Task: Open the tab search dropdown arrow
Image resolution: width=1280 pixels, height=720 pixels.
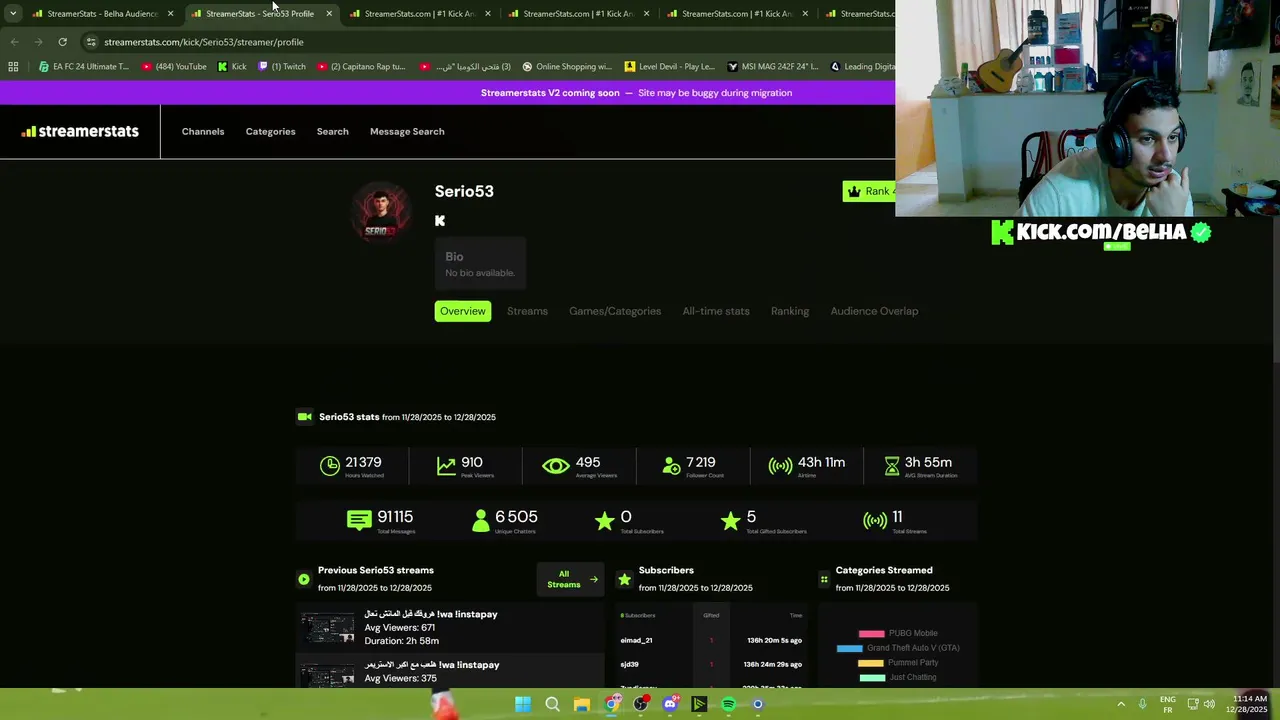Action: click(x=12, y=14)
